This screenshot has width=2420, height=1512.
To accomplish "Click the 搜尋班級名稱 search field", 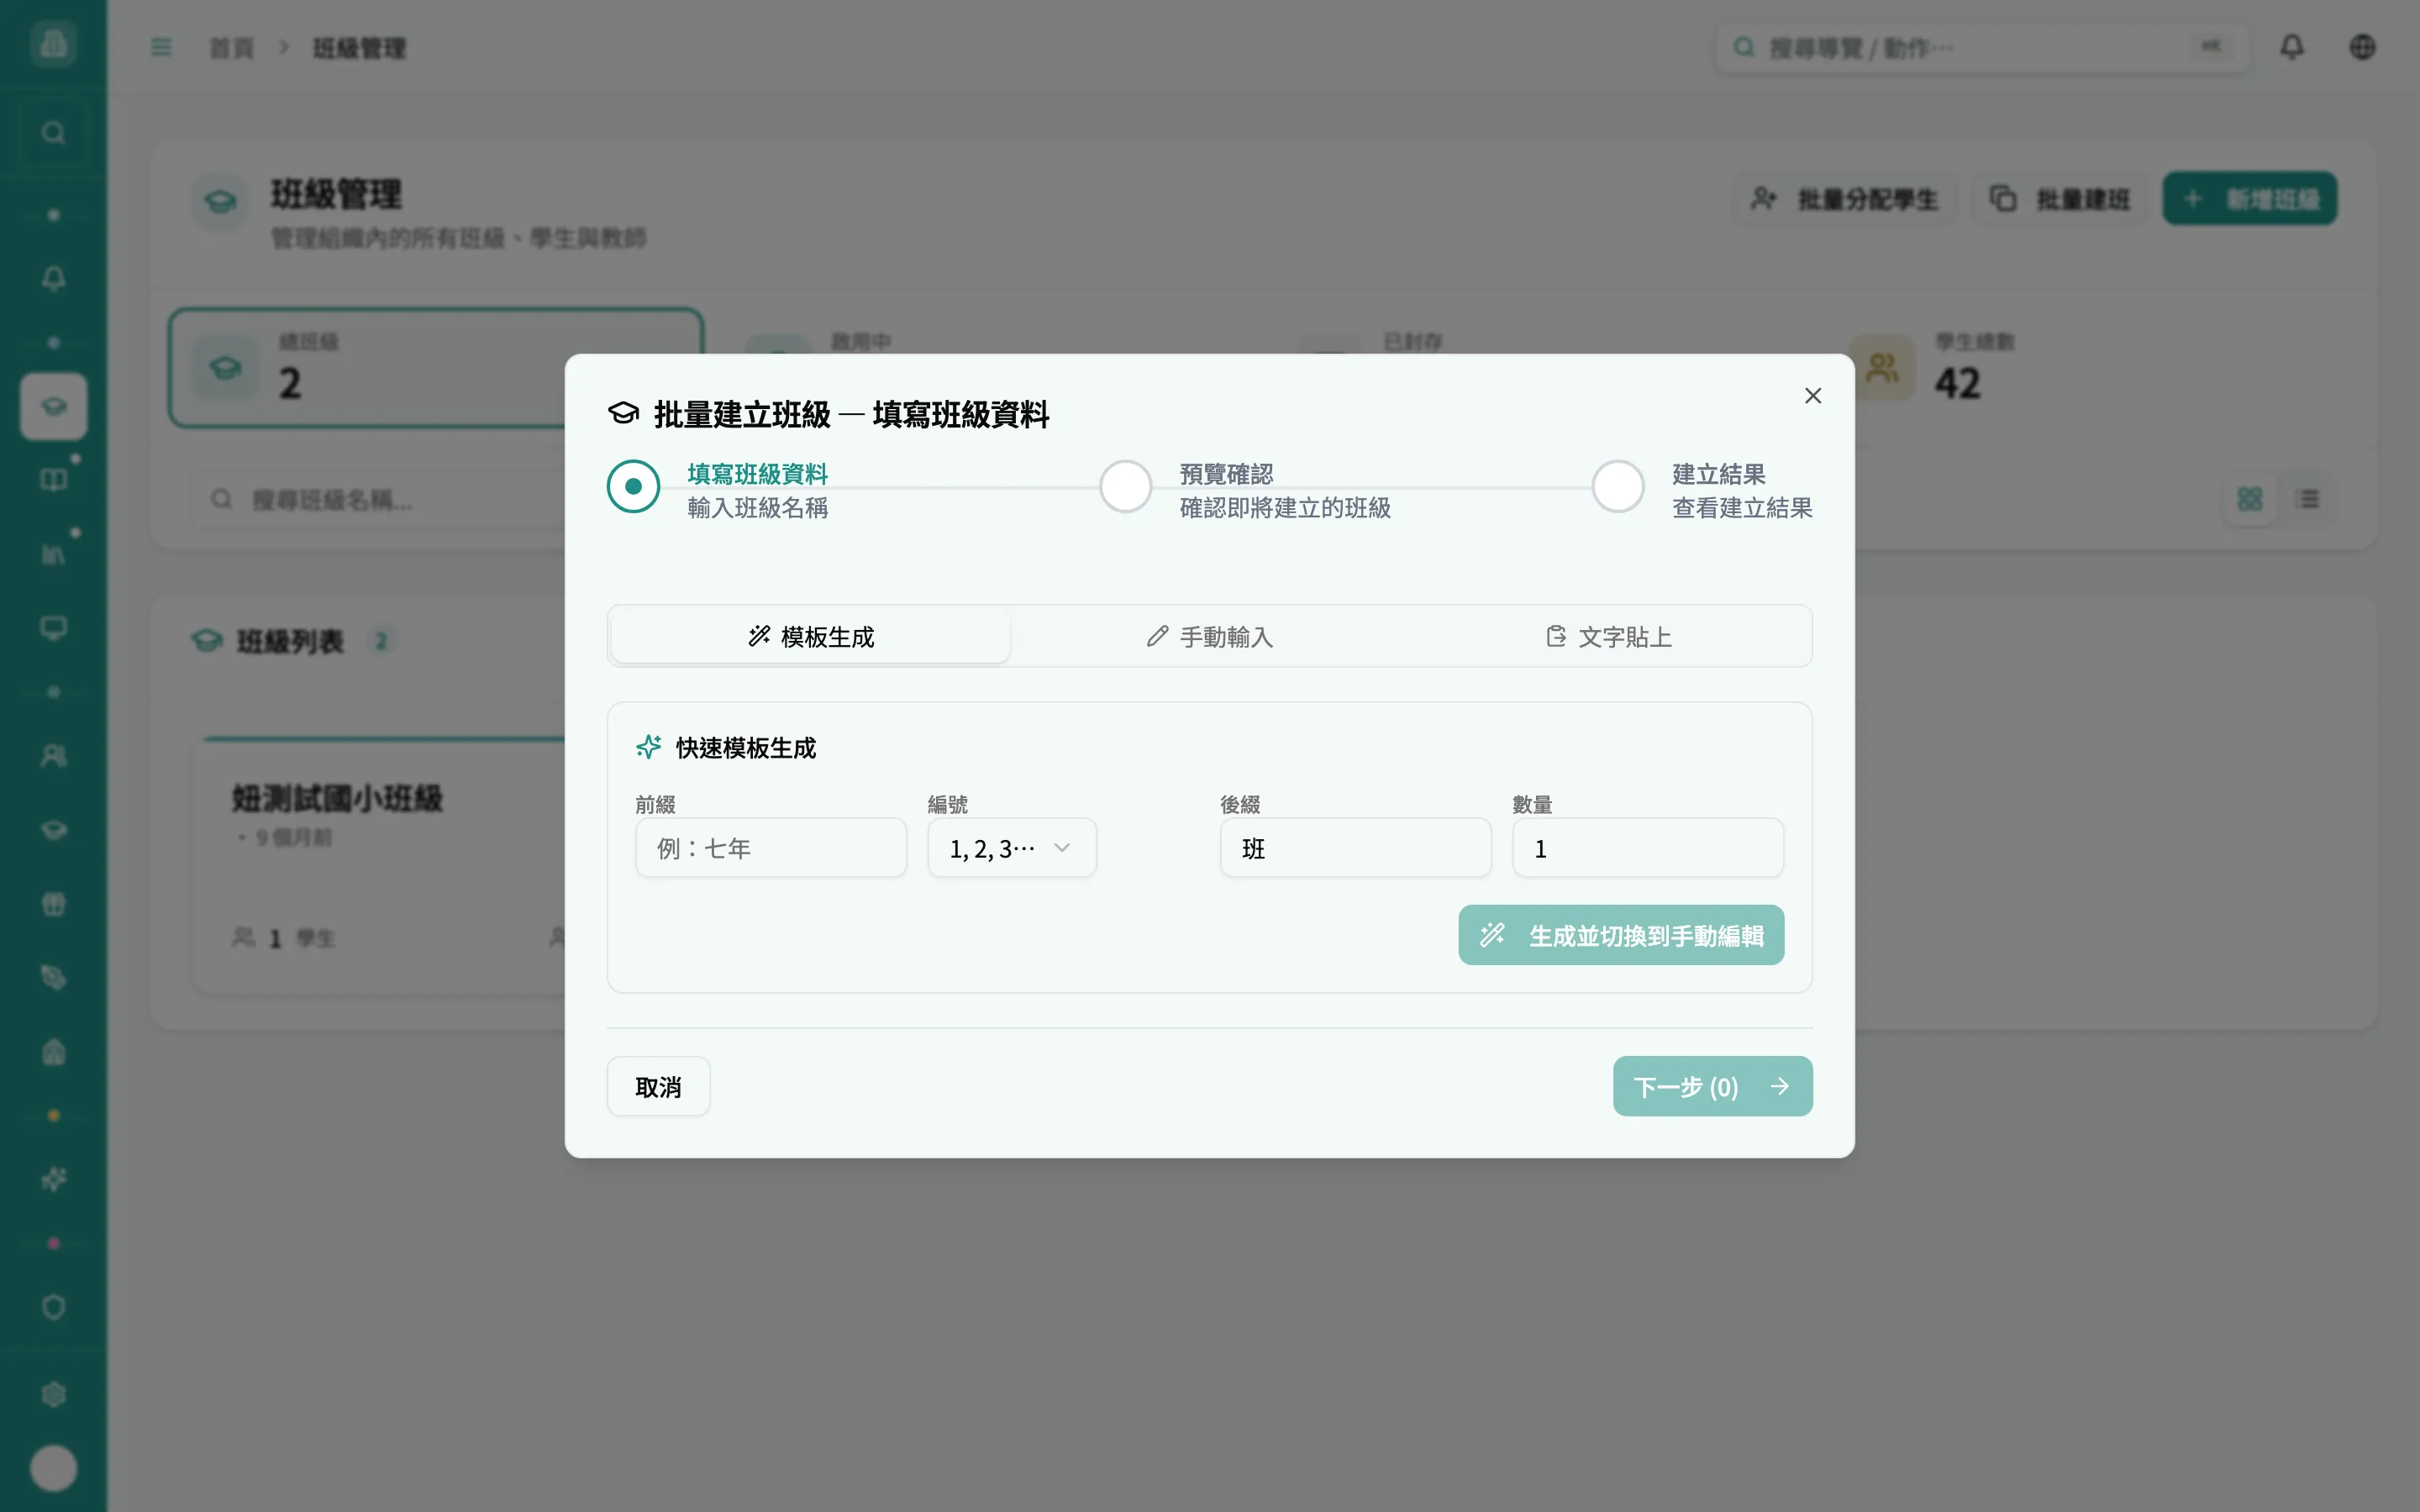I will coord(380,498).
